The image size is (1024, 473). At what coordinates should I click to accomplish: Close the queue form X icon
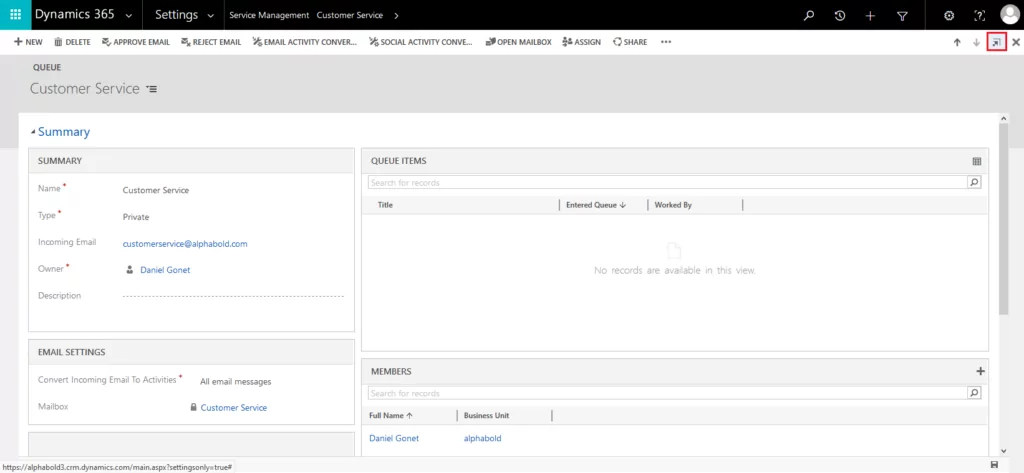tap(1016, 42)
